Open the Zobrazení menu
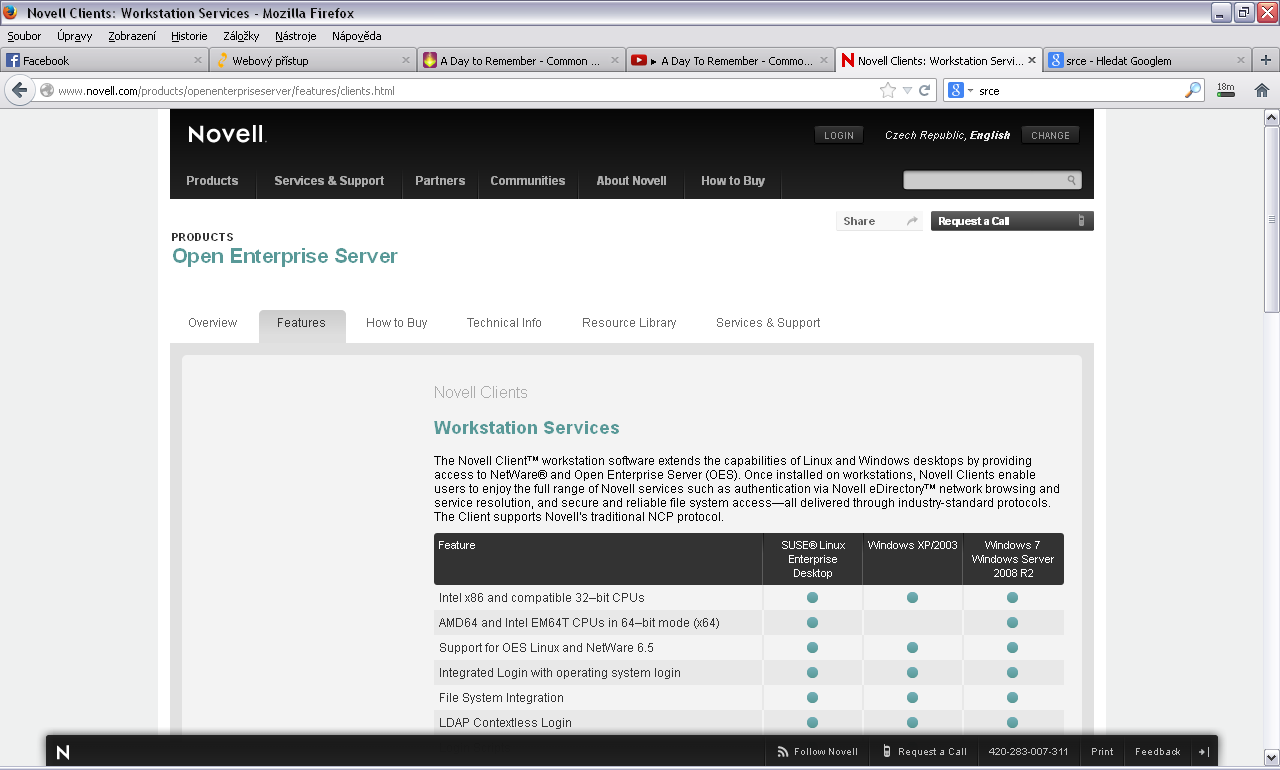Image resolution: width=1280 pixels, height=770 pixels. 132,36
